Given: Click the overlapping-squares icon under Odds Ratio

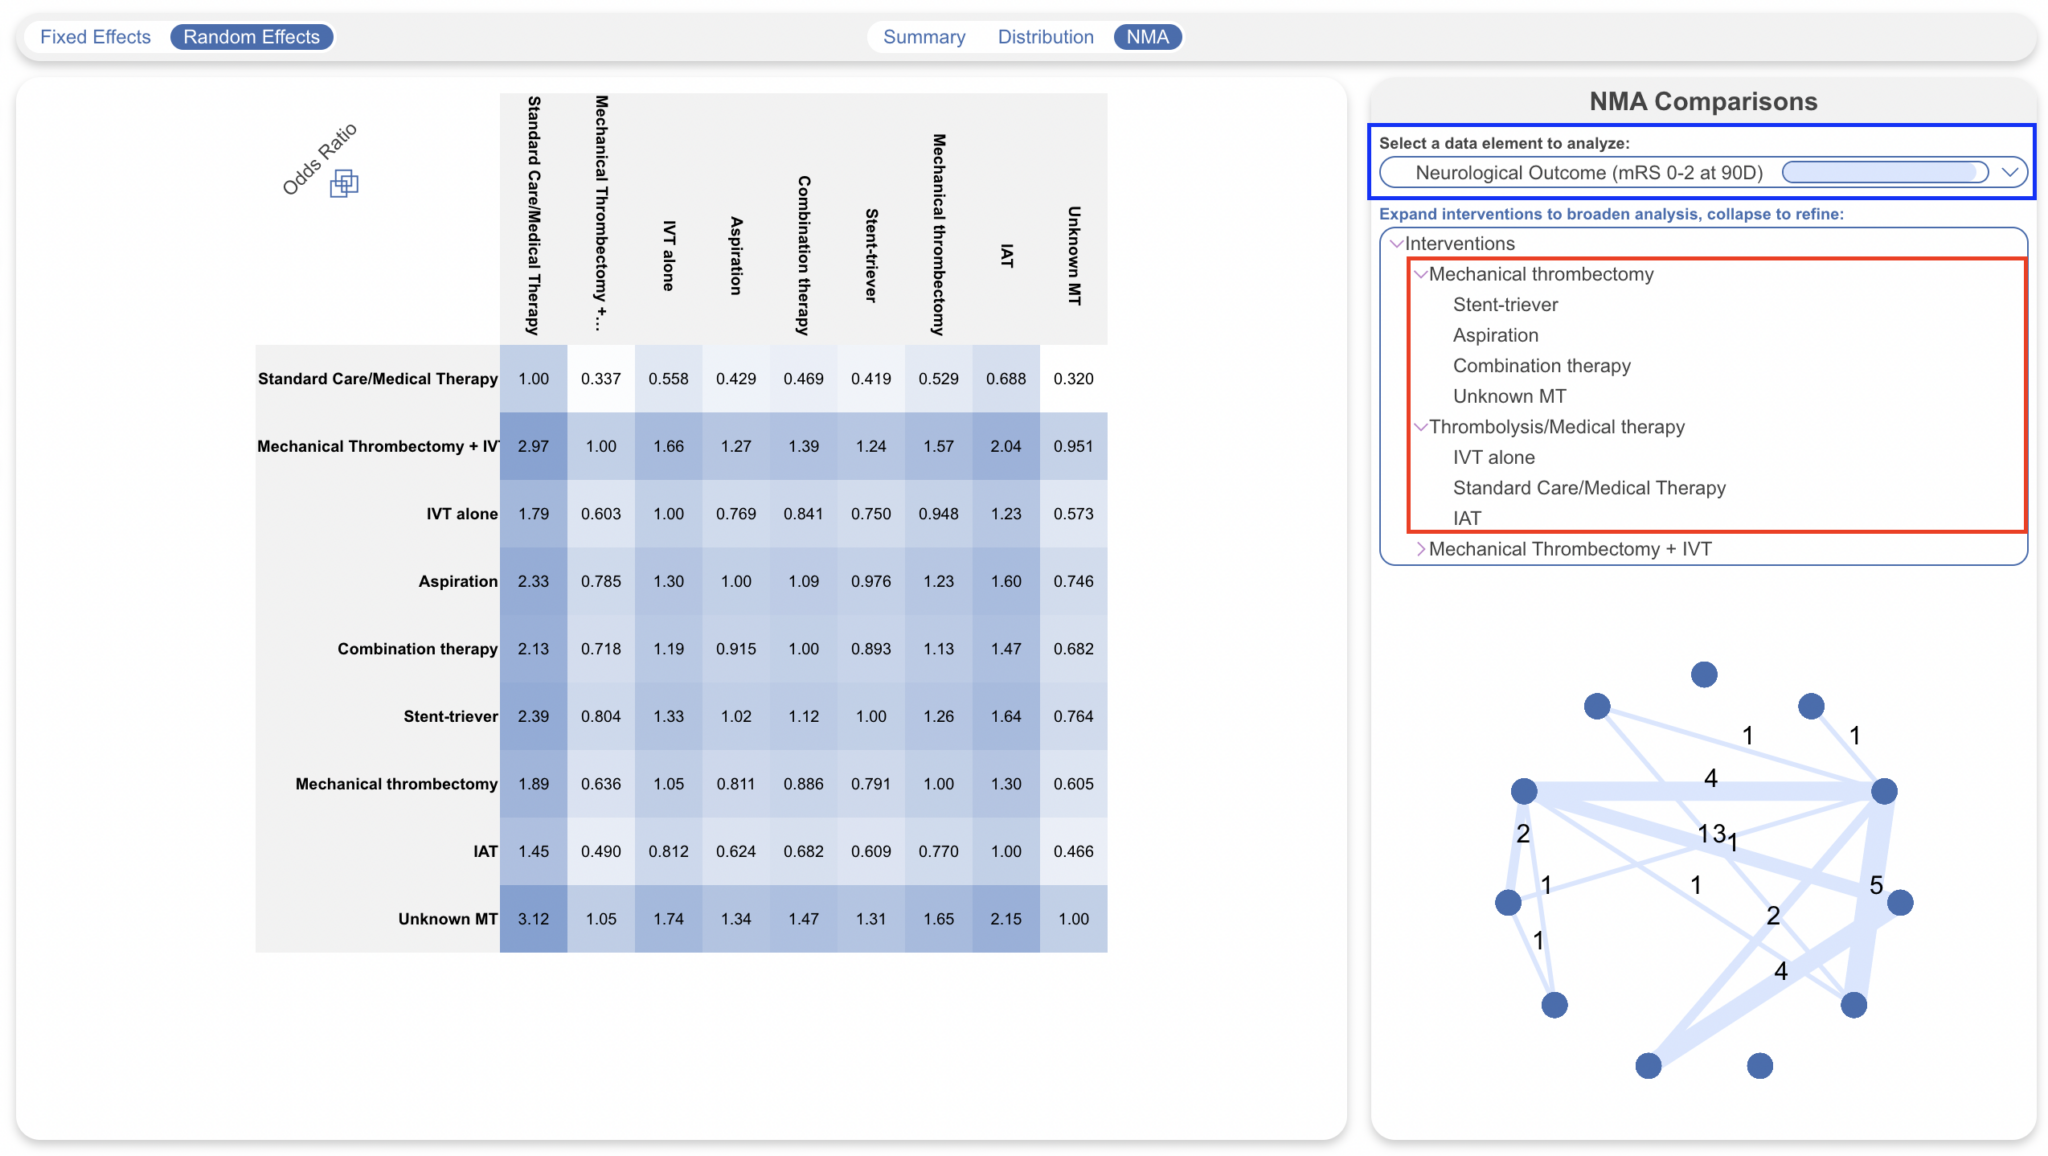Looking at the screenshot, I should [345, 184].
